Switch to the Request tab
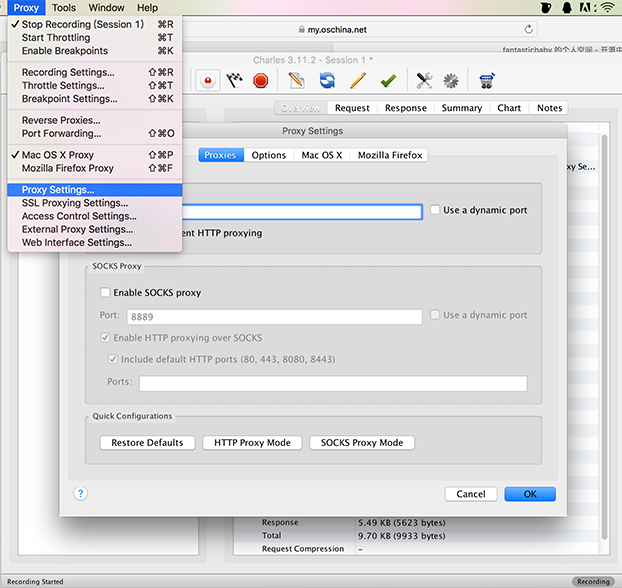This screenshot has width=622, height=588. (x=352, y=108)
